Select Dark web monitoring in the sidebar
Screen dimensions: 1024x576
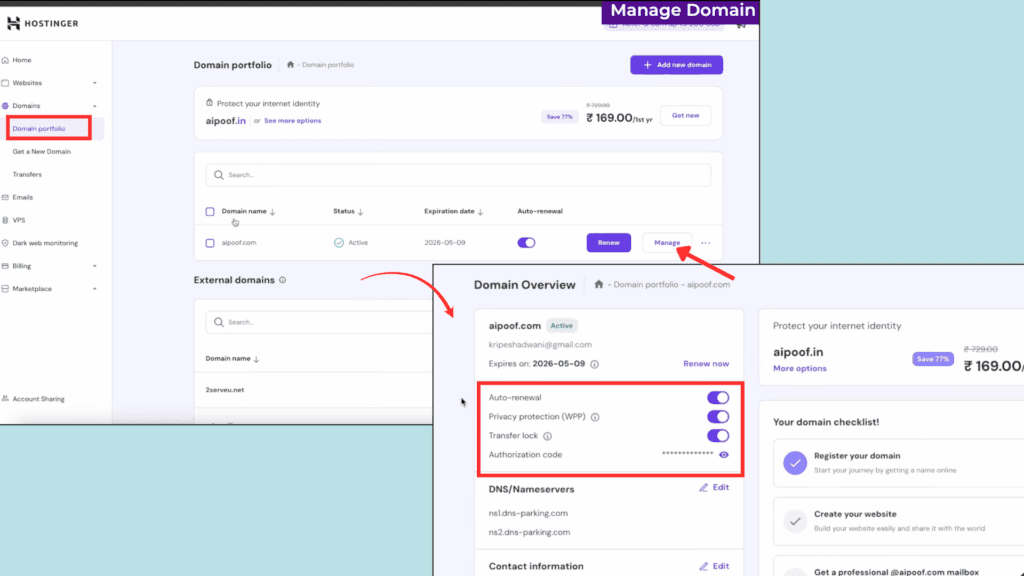[45, 243]
